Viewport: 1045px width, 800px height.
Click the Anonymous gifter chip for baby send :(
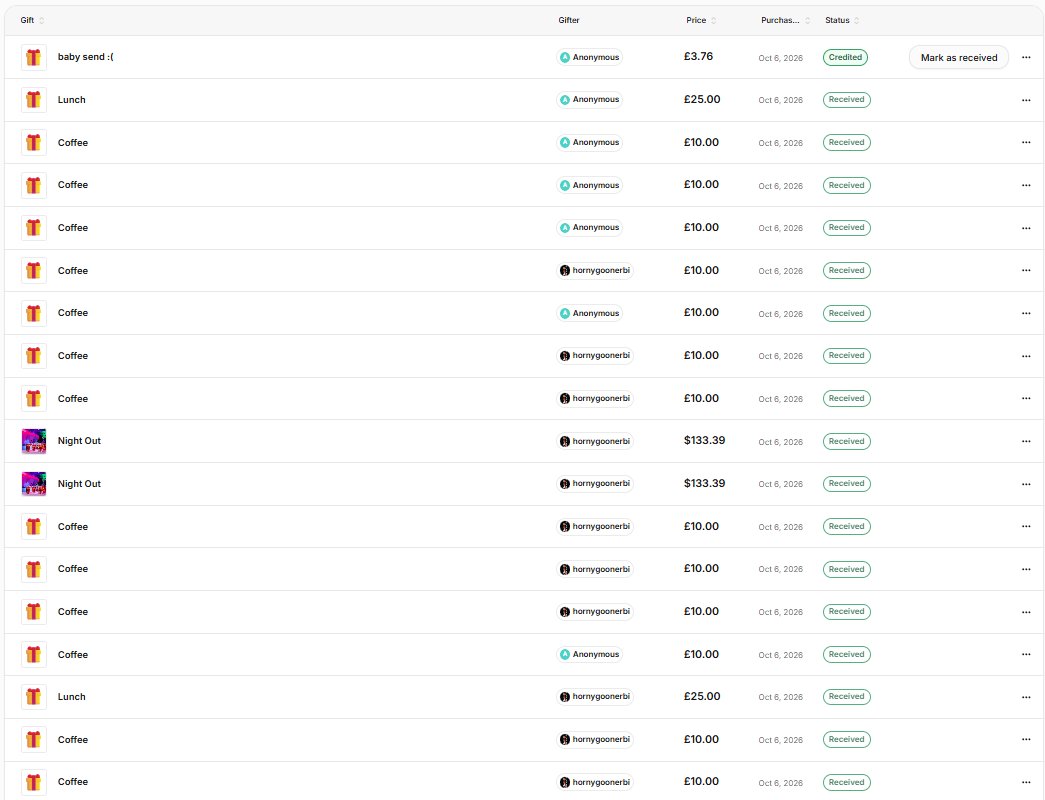(x=590, y=57)
